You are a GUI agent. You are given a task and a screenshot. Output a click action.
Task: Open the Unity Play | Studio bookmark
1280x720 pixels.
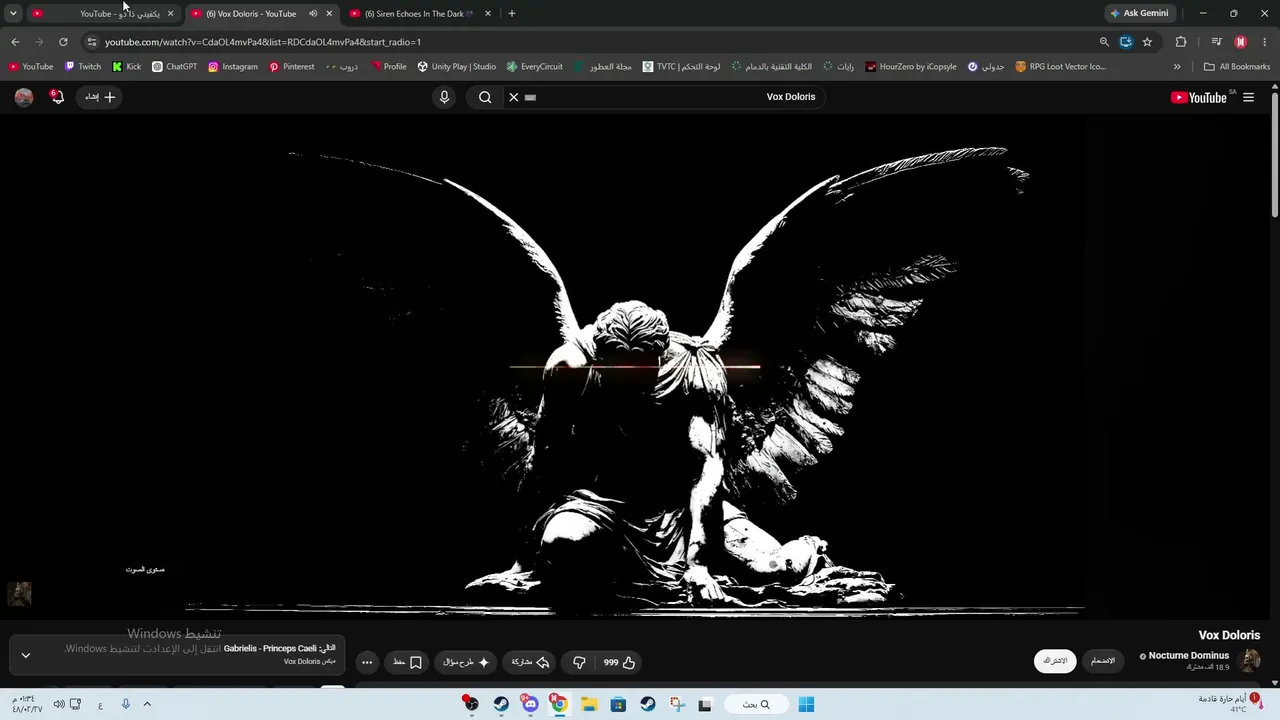pos(457,67)
